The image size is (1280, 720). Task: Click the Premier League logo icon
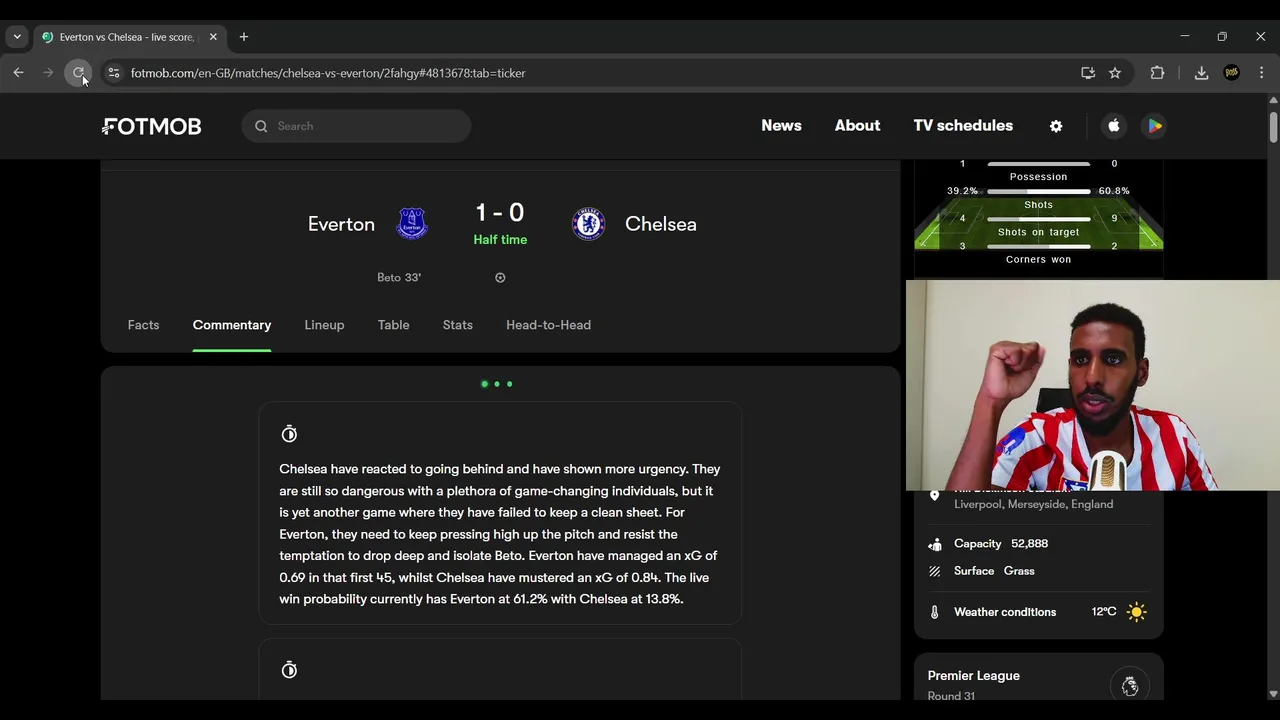click(1130, 686)
